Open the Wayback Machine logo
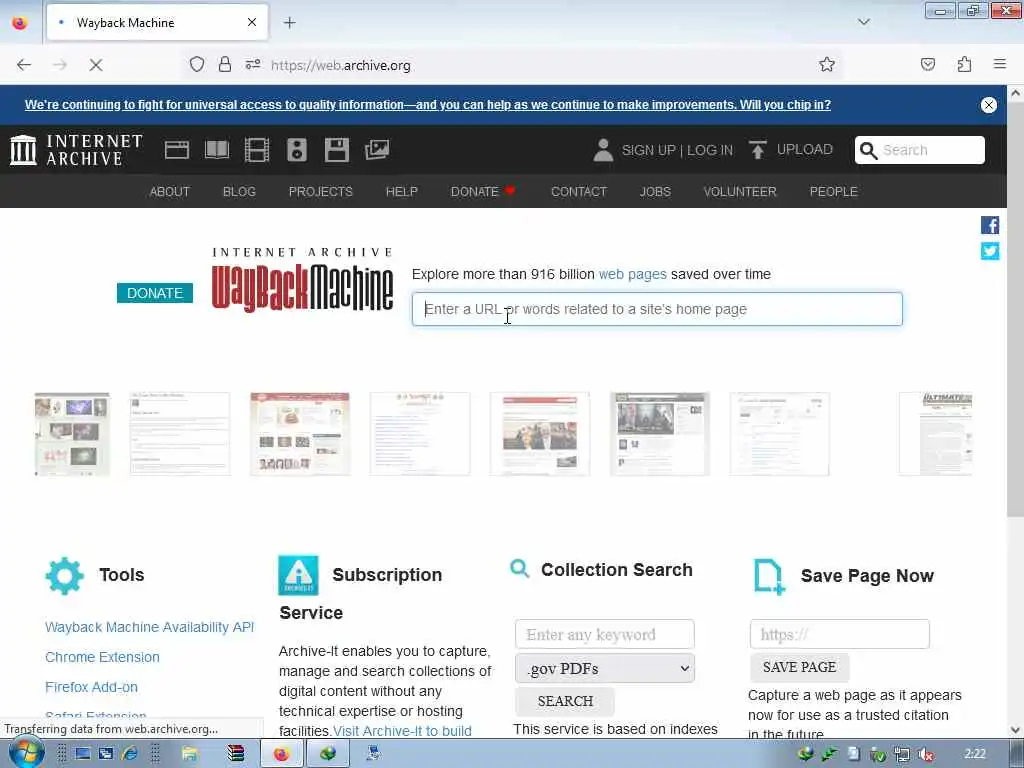 [x=302, y=281]
